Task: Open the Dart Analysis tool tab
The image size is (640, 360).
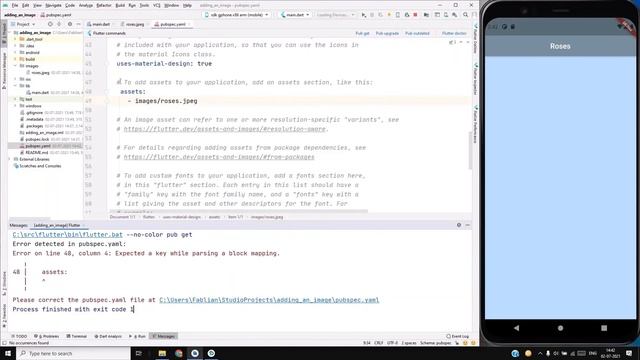Action: point(108,336)
